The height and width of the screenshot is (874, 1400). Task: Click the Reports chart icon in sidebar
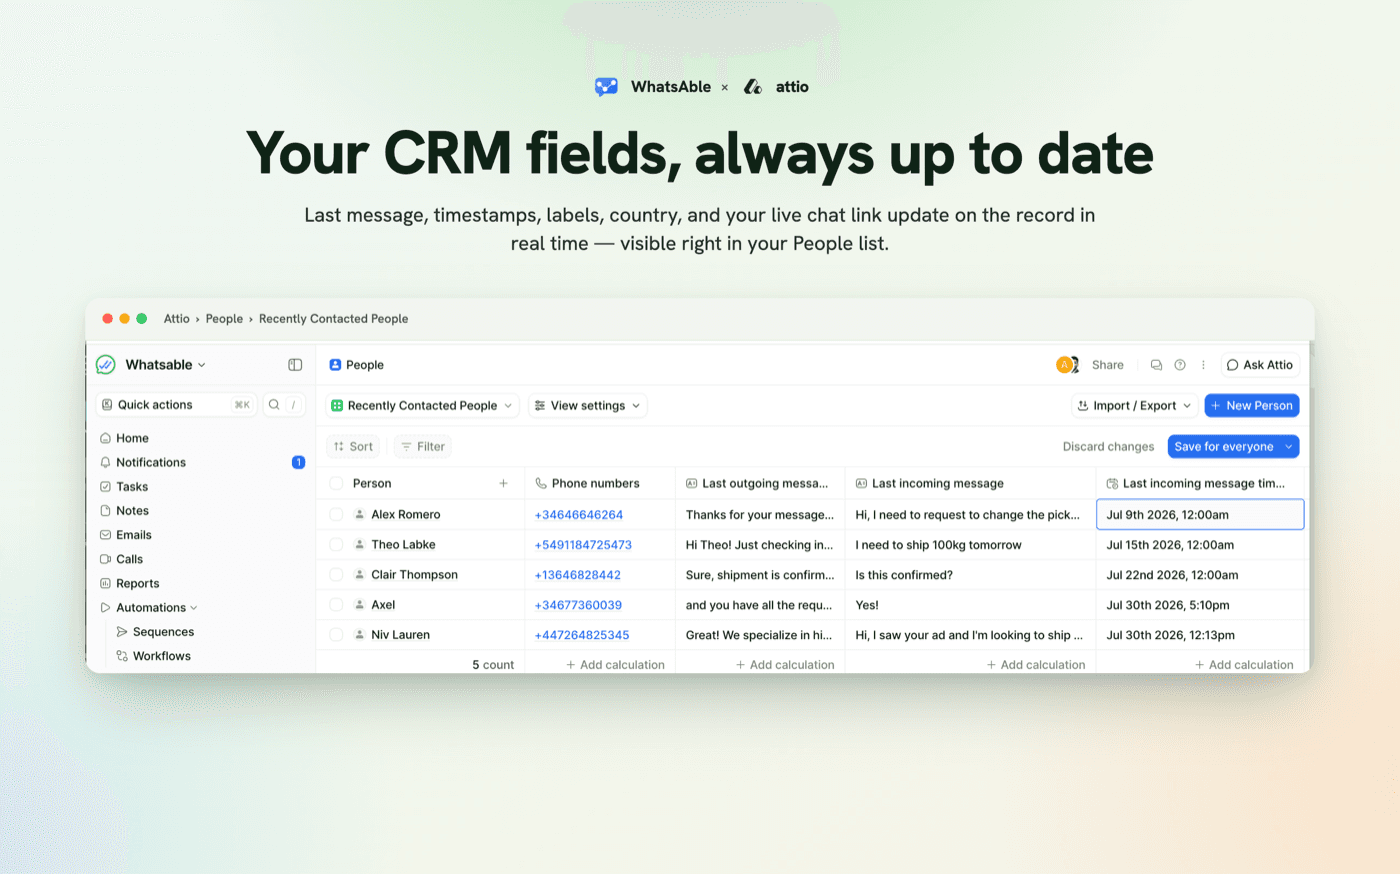point(105,583)
